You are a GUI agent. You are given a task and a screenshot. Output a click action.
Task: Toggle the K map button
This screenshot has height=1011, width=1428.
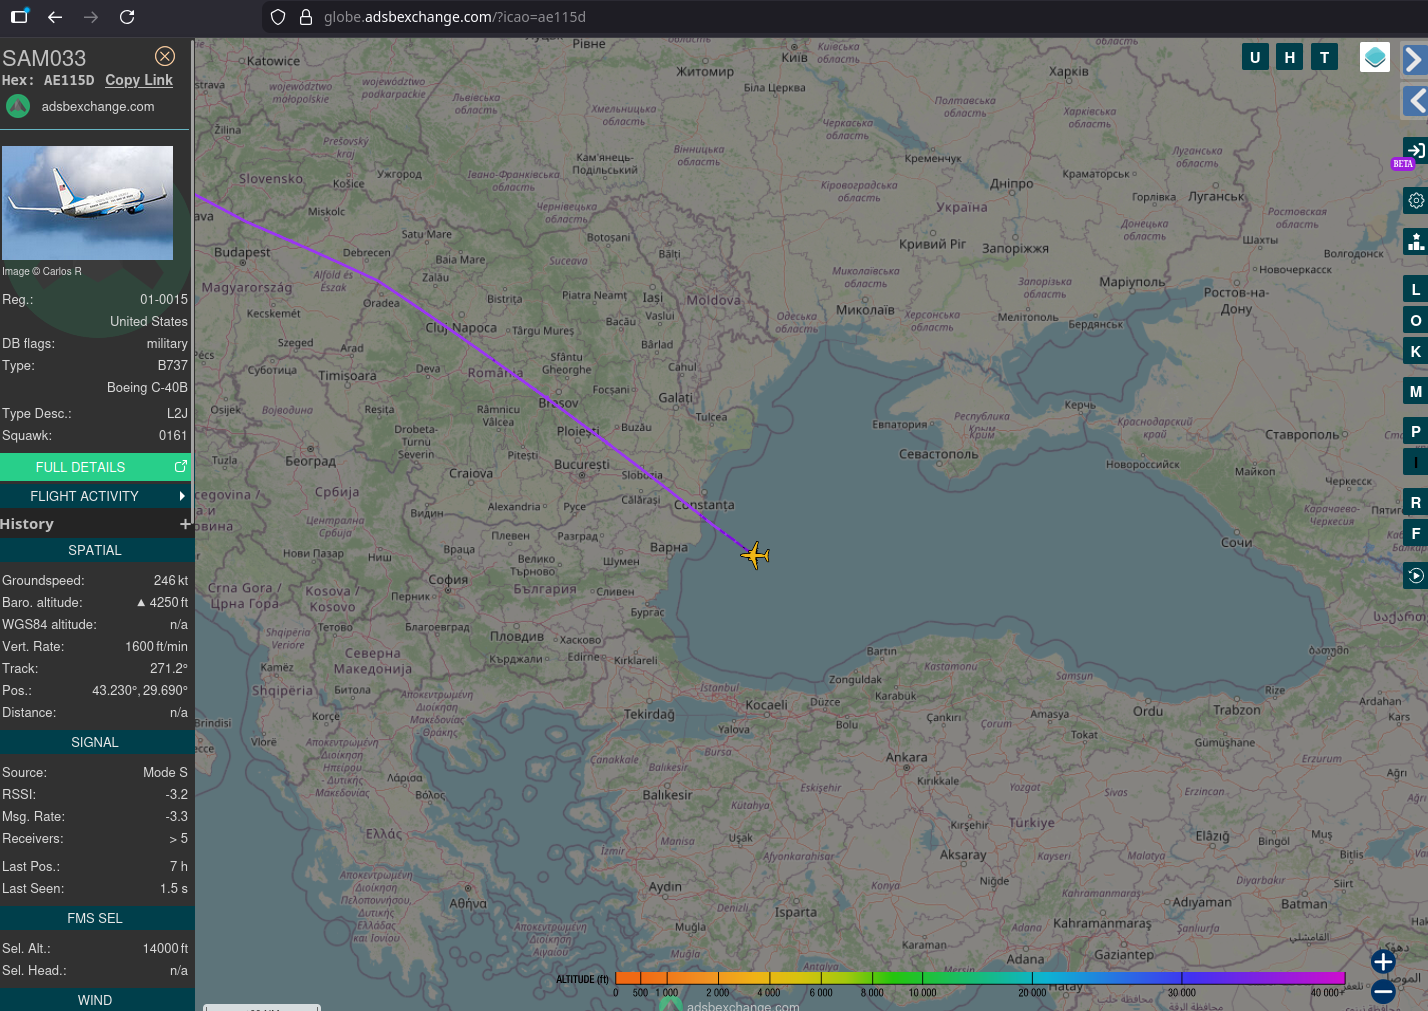tap(1416, 351)
